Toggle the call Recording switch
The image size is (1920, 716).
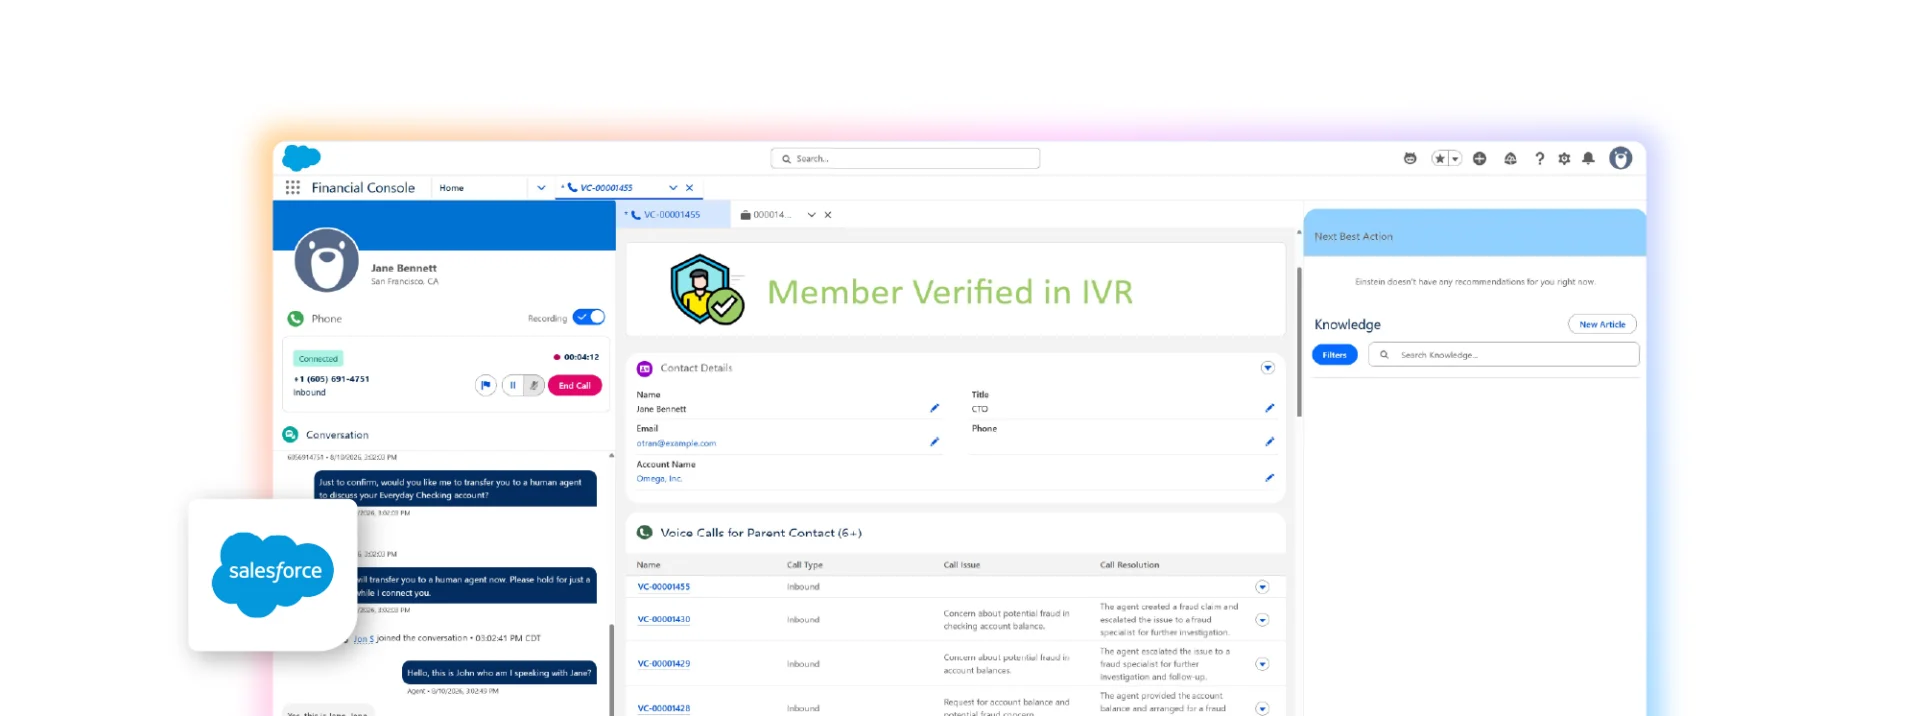pyautogui.click(x=589, y=317)
